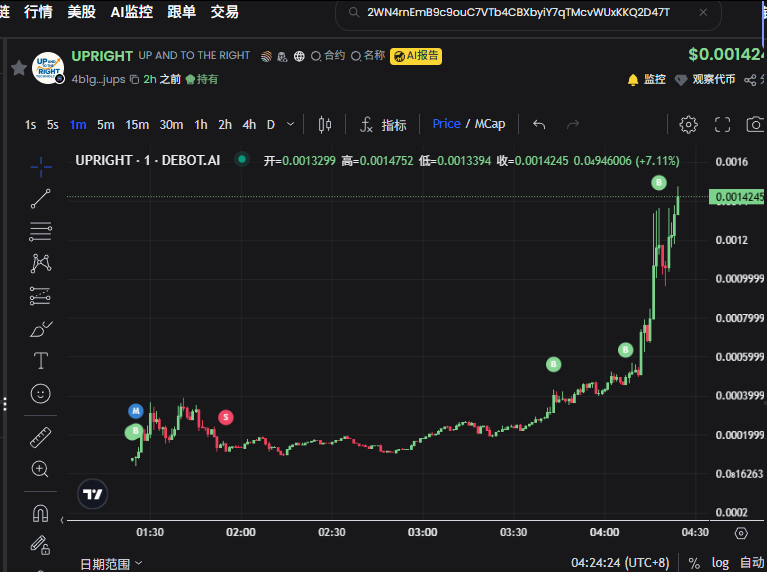The image size is (767, 572).
Task: Click the TradingView logo badge
Action: pos(92,494)
